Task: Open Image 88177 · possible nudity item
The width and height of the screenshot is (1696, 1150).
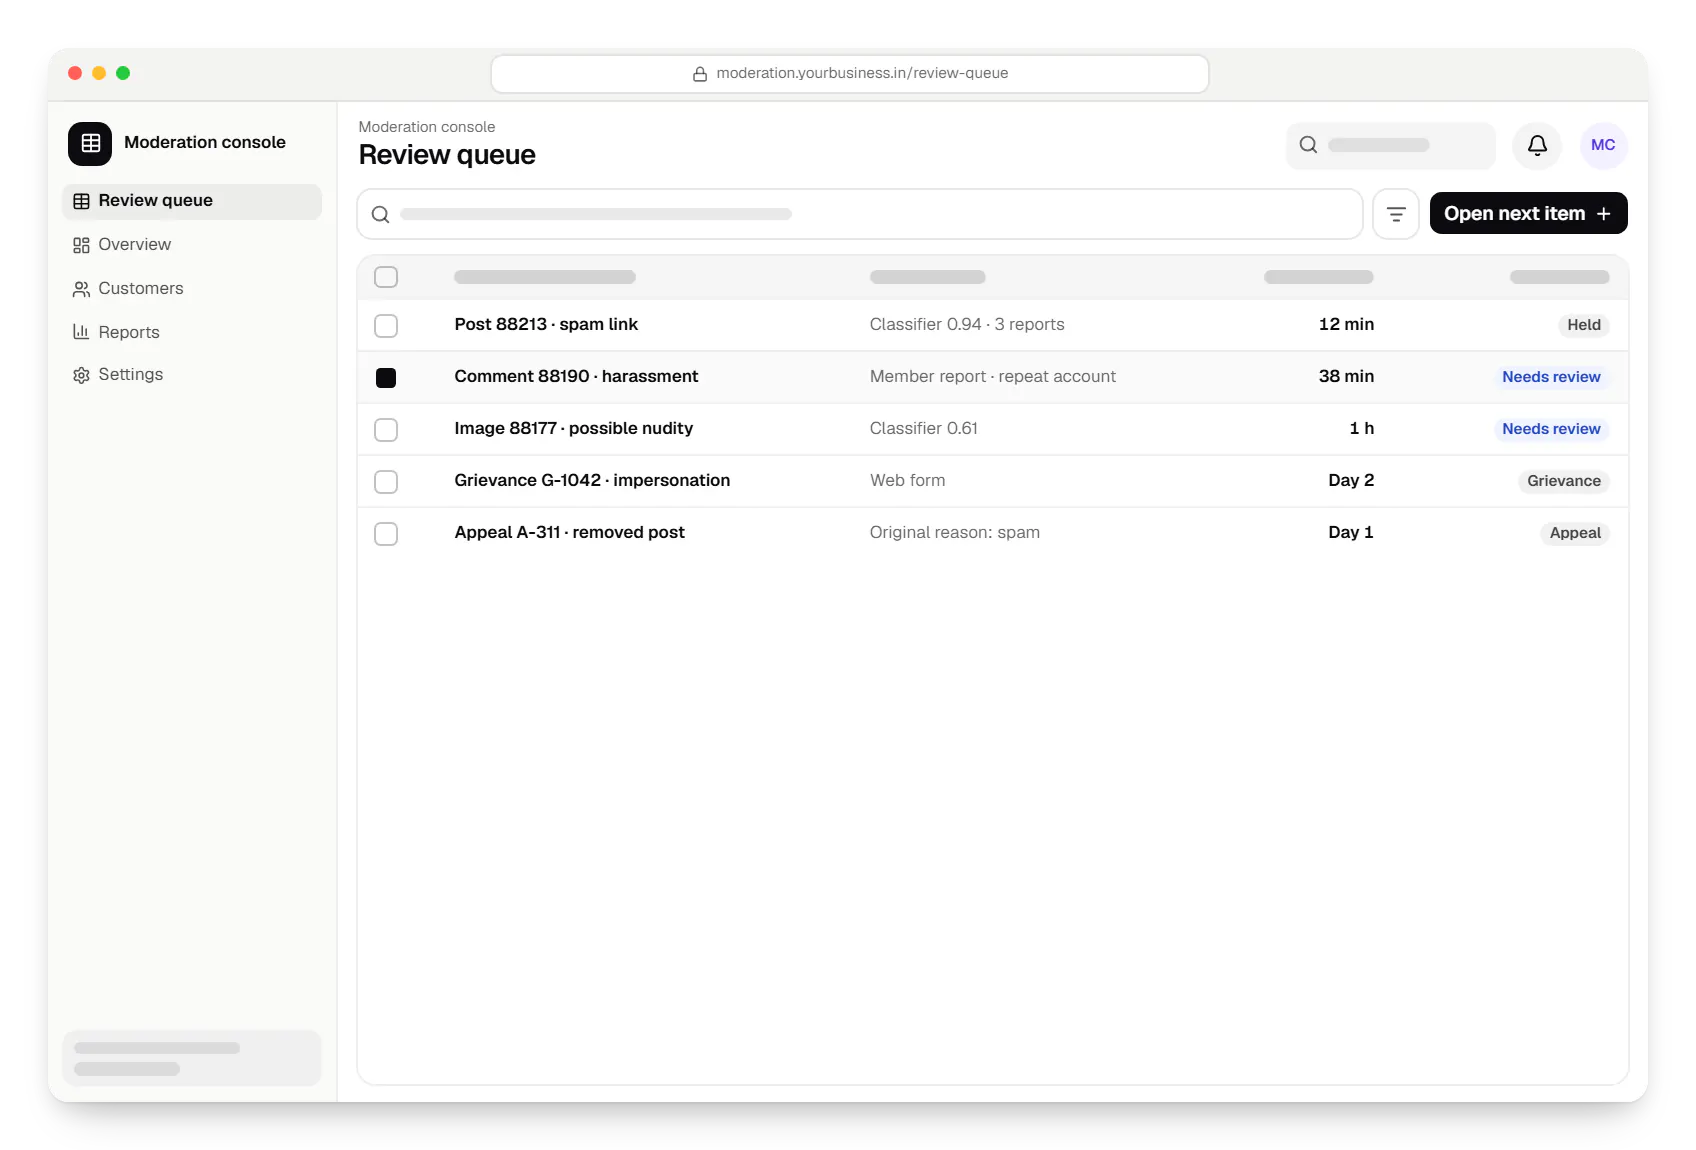Action: (573, 428)
